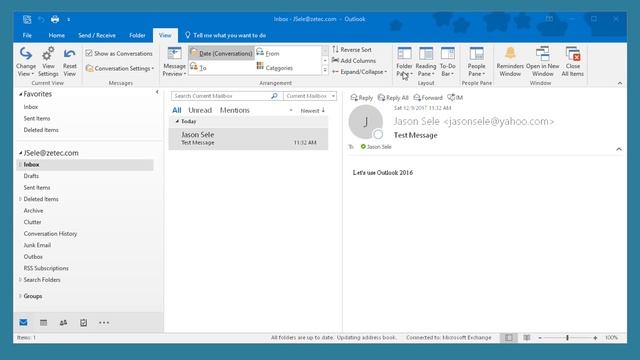Open the Home tab
This screenshot has width=640, height=360.
[56, 36]
